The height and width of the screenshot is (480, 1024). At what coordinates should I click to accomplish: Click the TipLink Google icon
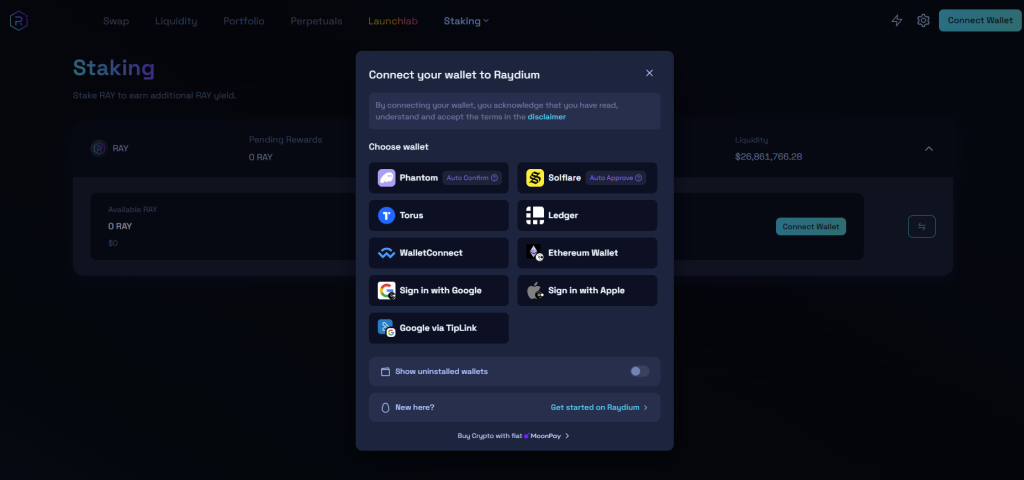(x=387, y=328)
